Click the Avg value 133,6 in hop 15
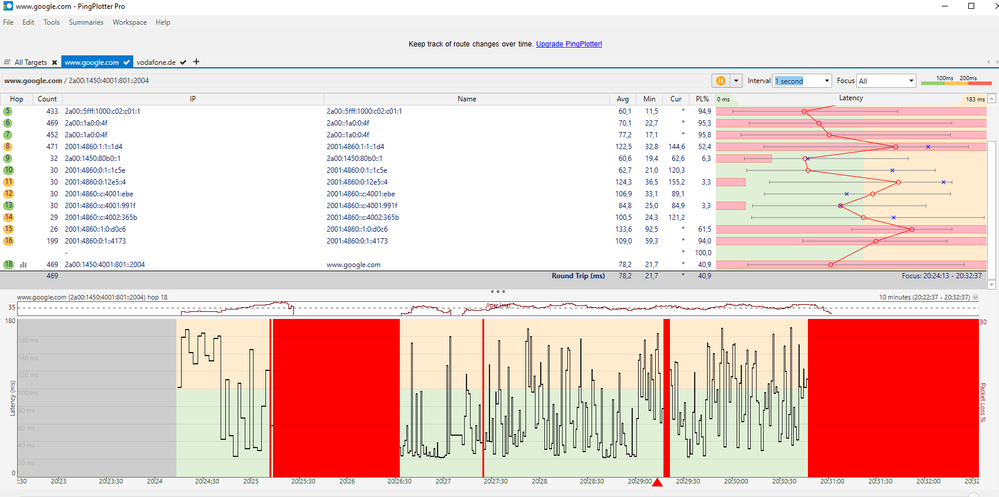999x497 pixels. (623, 229)
